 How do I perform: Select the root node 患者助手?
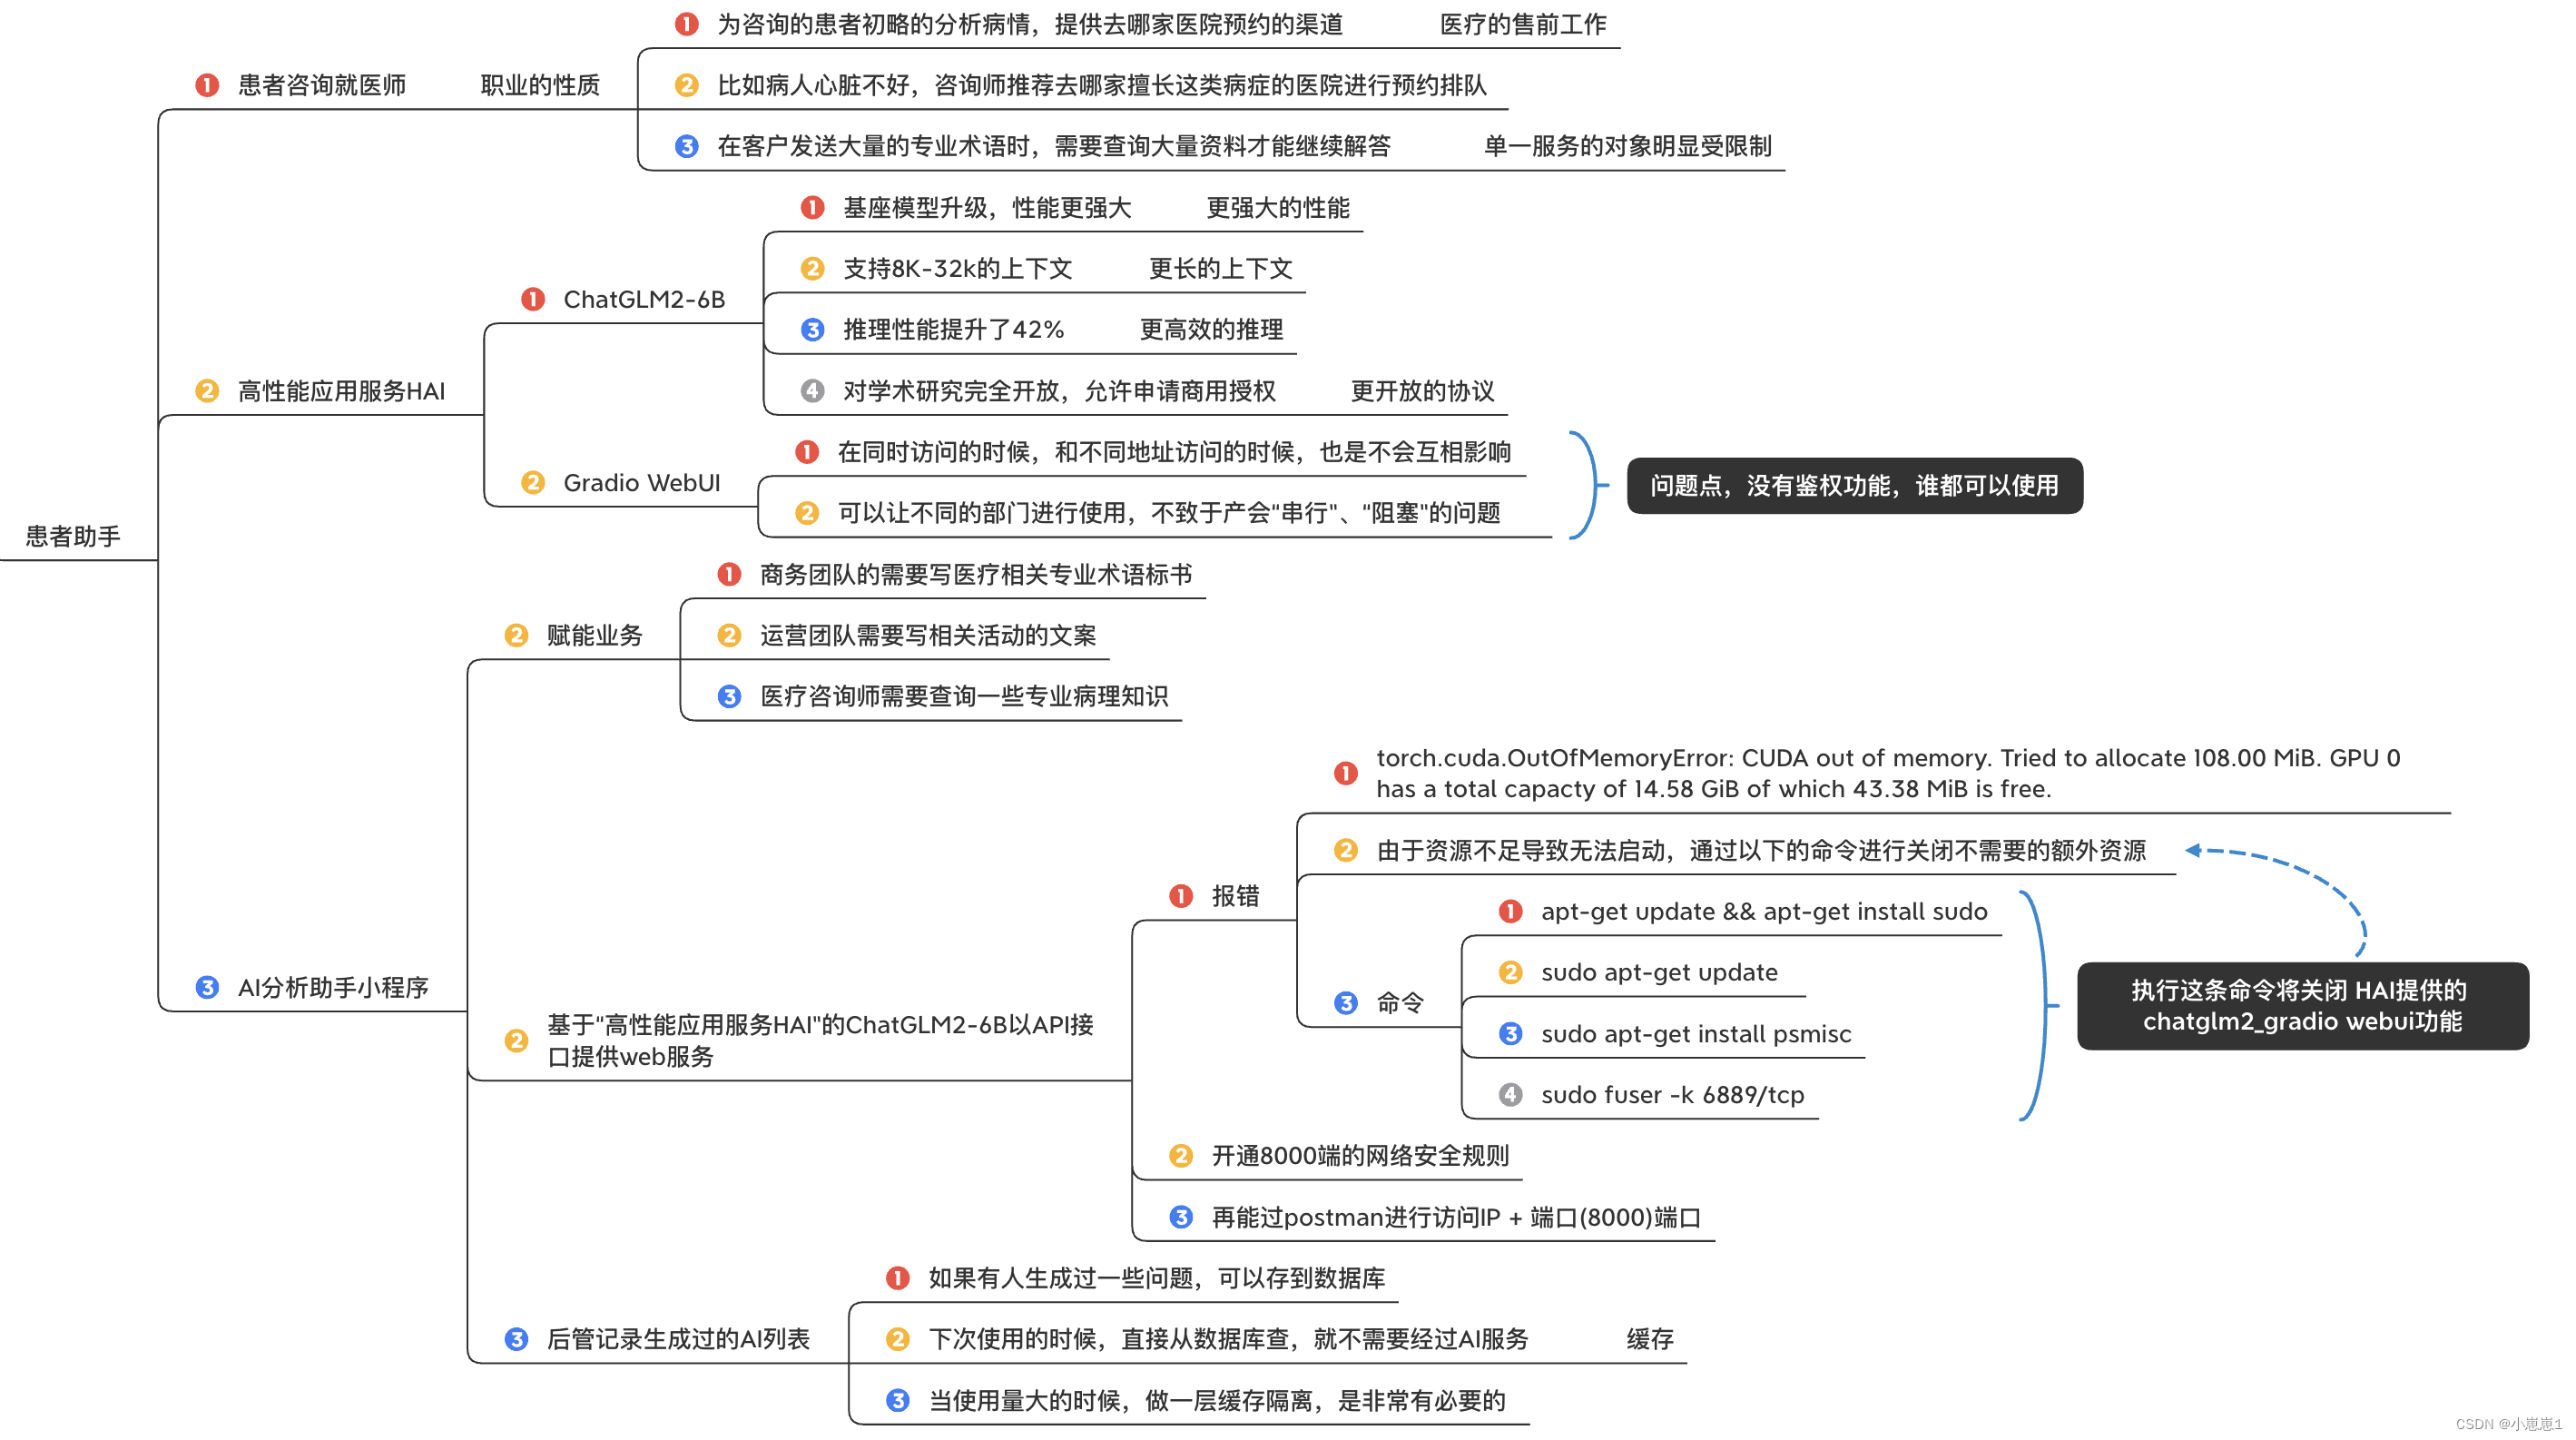73,536
